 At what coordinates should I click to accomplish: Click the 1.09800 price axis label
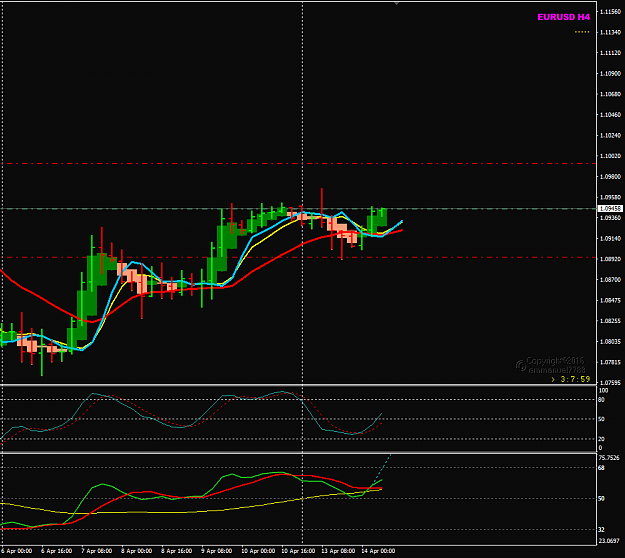tap(610, 177)
